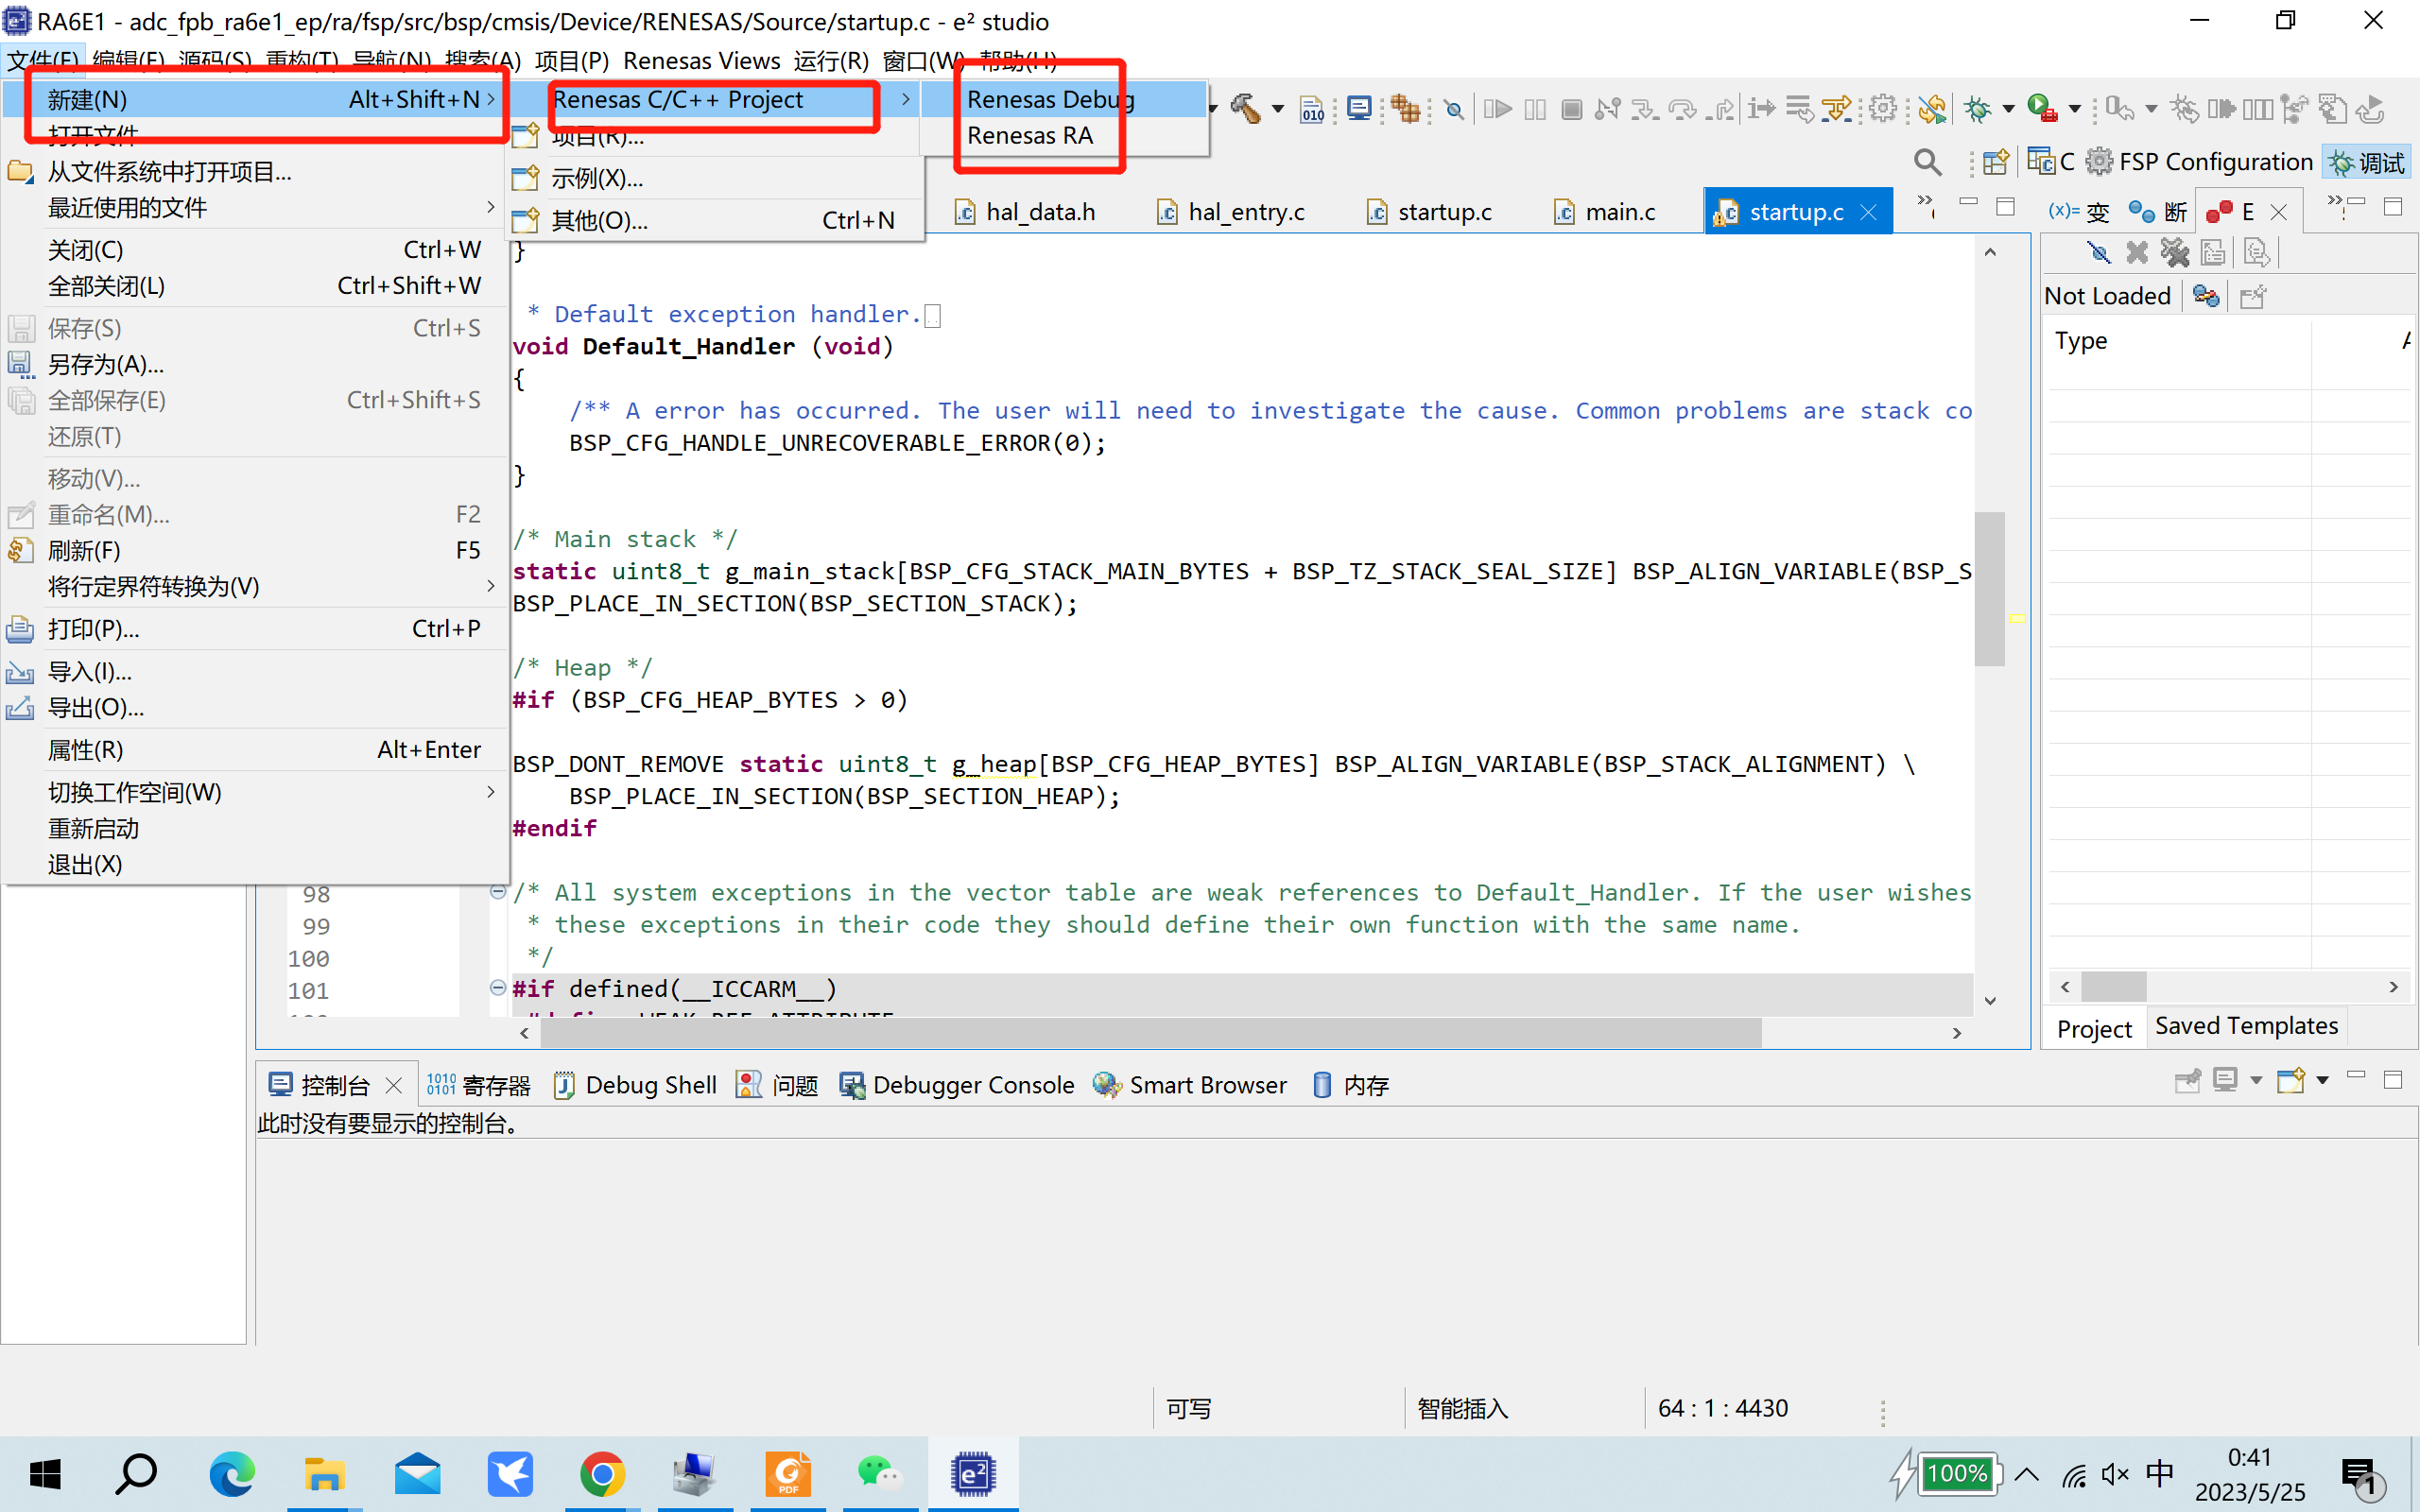Collapse the #if defined fold marker
Screen dimensions: 2420x1512
(x=498, y=988)
